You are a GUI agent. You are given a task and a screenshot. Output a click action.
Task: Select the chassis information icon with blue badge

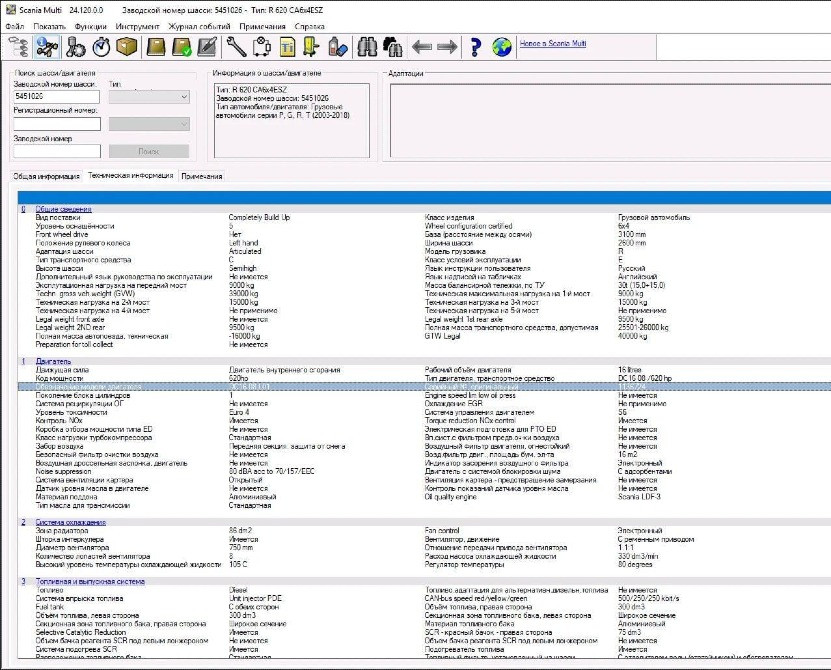pos(47,47)
